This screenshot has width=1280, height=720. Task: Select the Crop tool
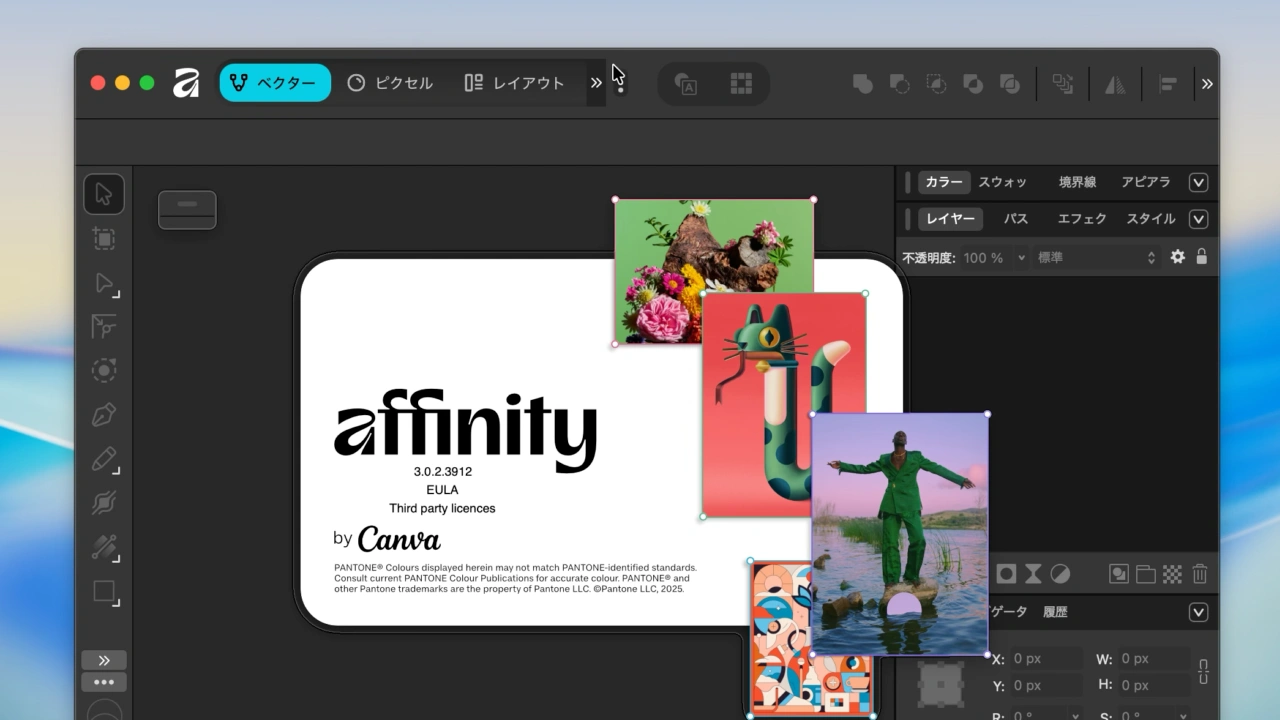click(x=104, y=239)
